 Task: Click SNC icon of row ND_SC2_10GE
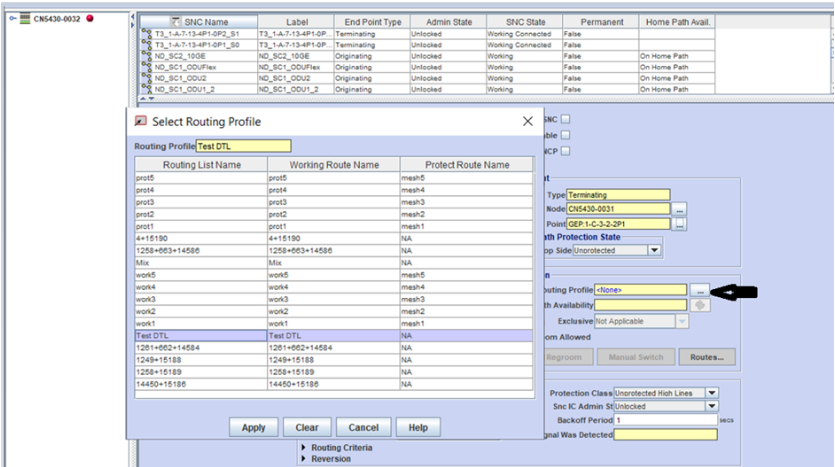pyautogui.click(x=146, y=56)
